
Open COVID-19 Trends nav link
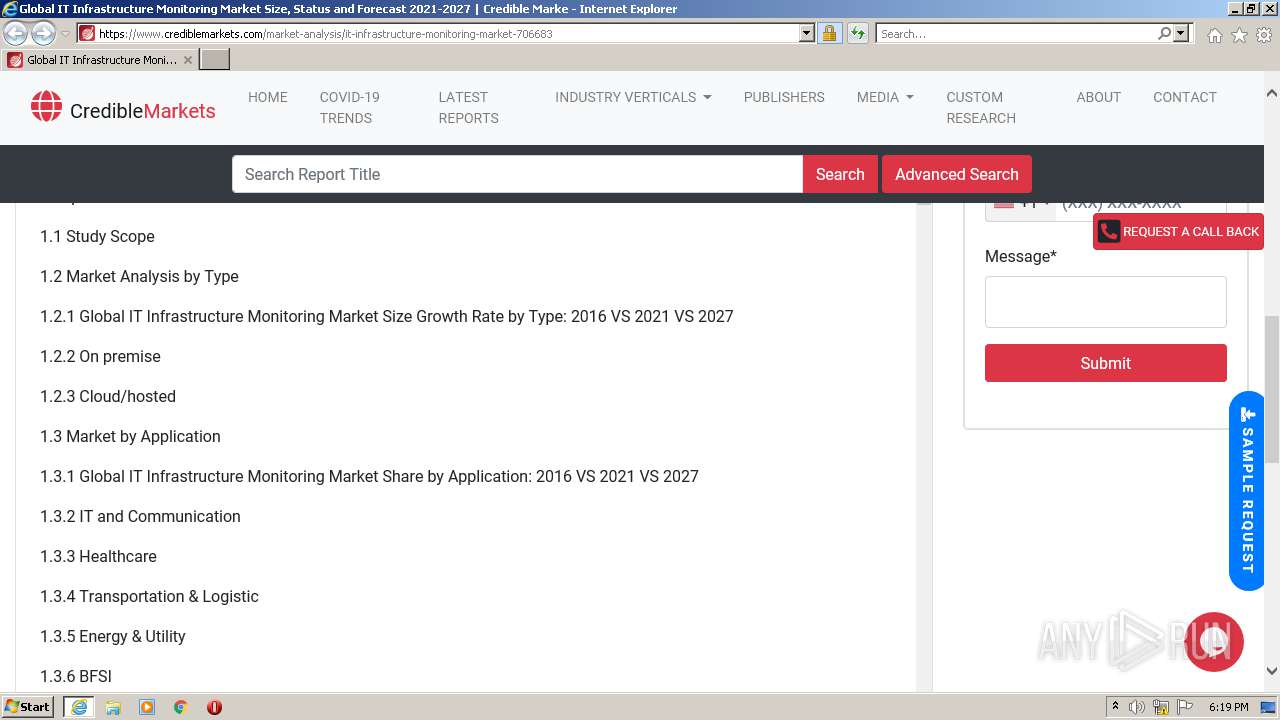coord(350,107)
